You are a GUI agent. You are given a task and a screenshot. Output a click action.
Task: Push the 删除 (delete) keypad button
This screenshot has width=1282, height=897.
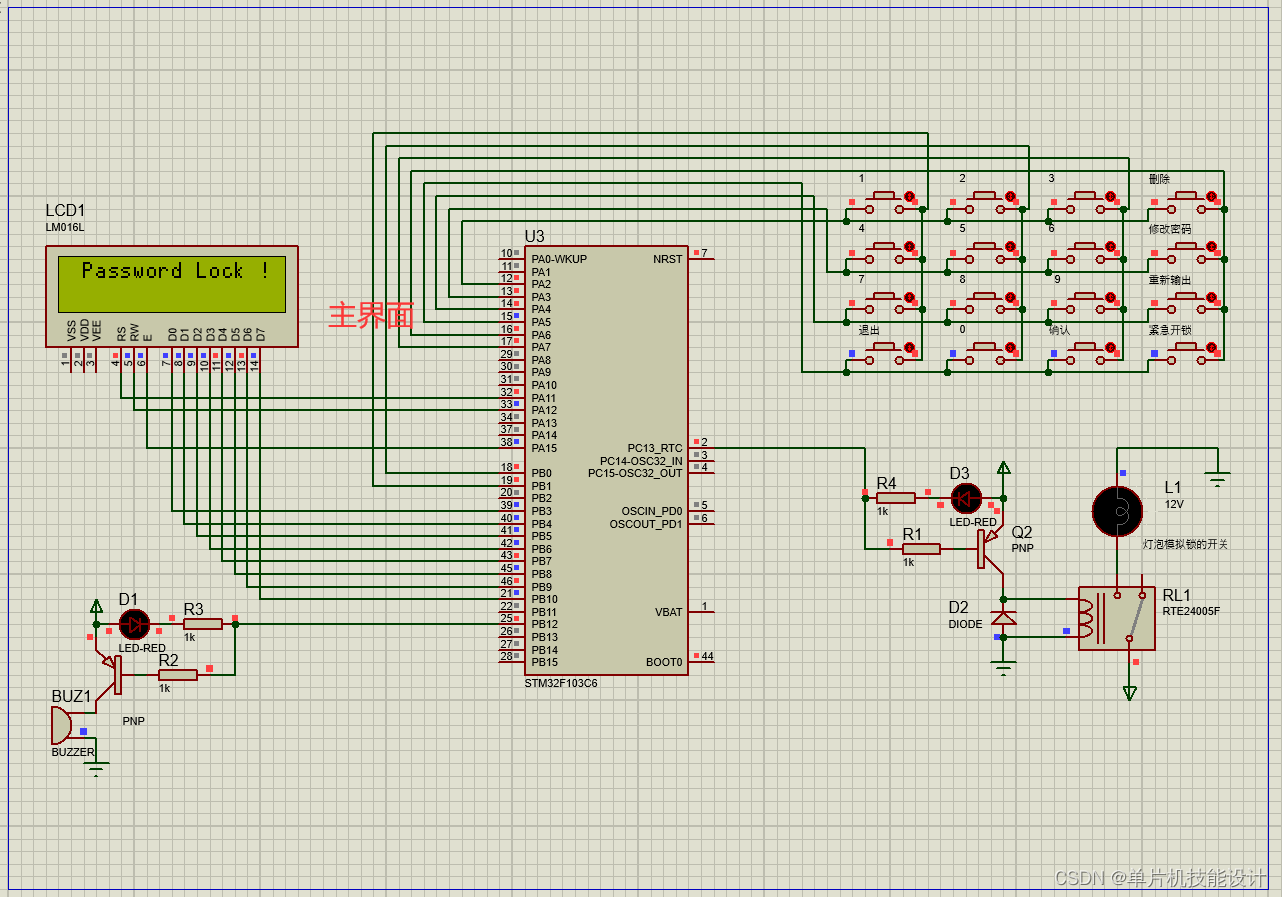[x=1185, y=201]
